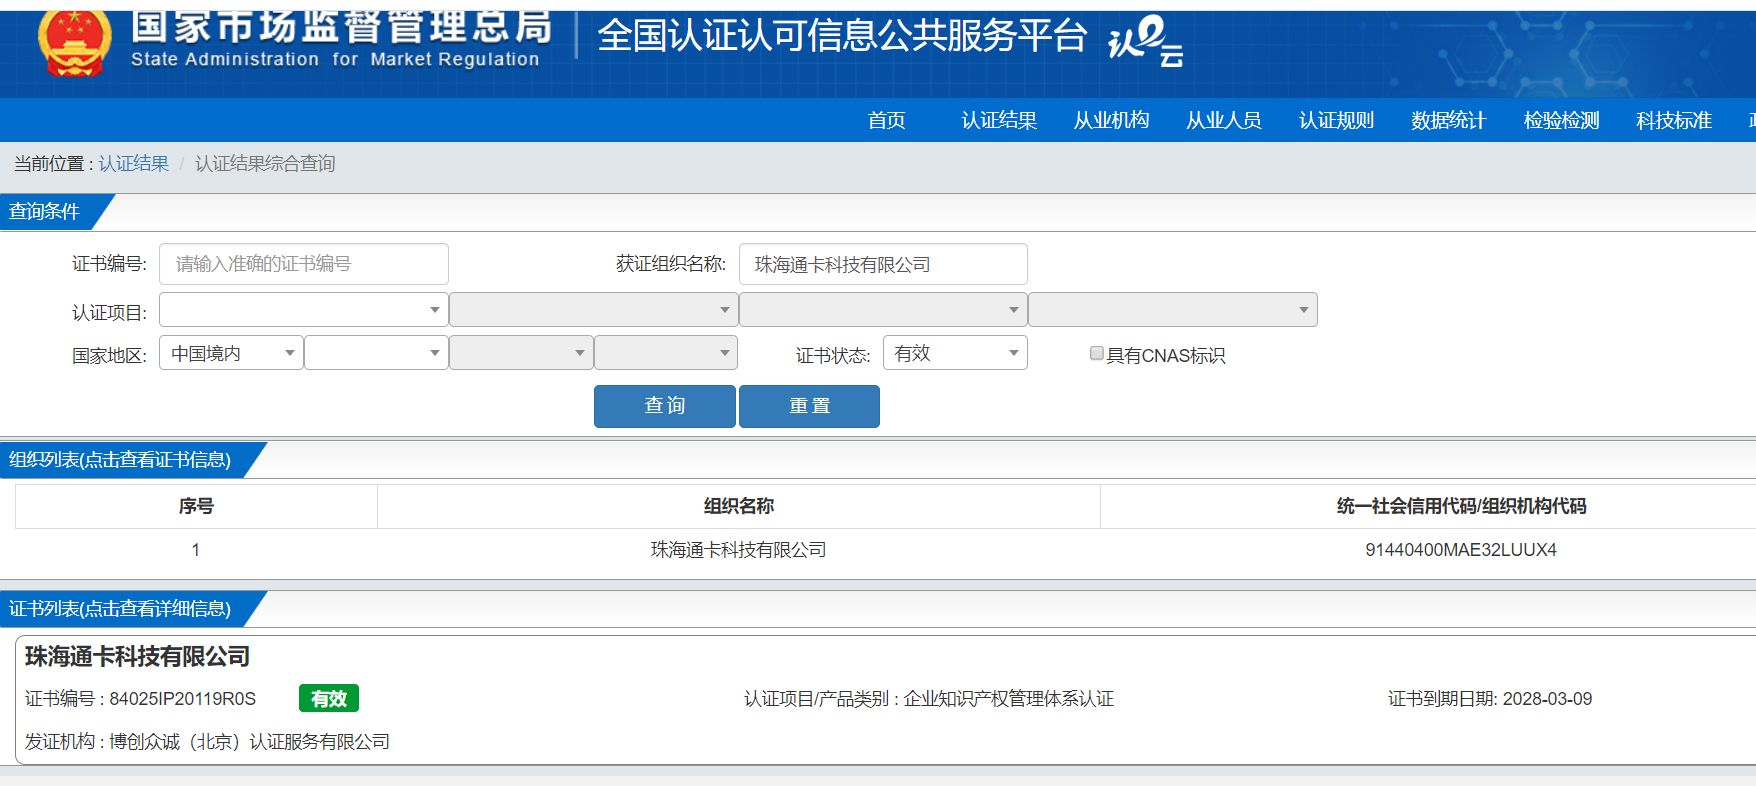Expand the first 认证项目 dropdown
This screenshot has height=786, width=1756.
pos(304,310)
